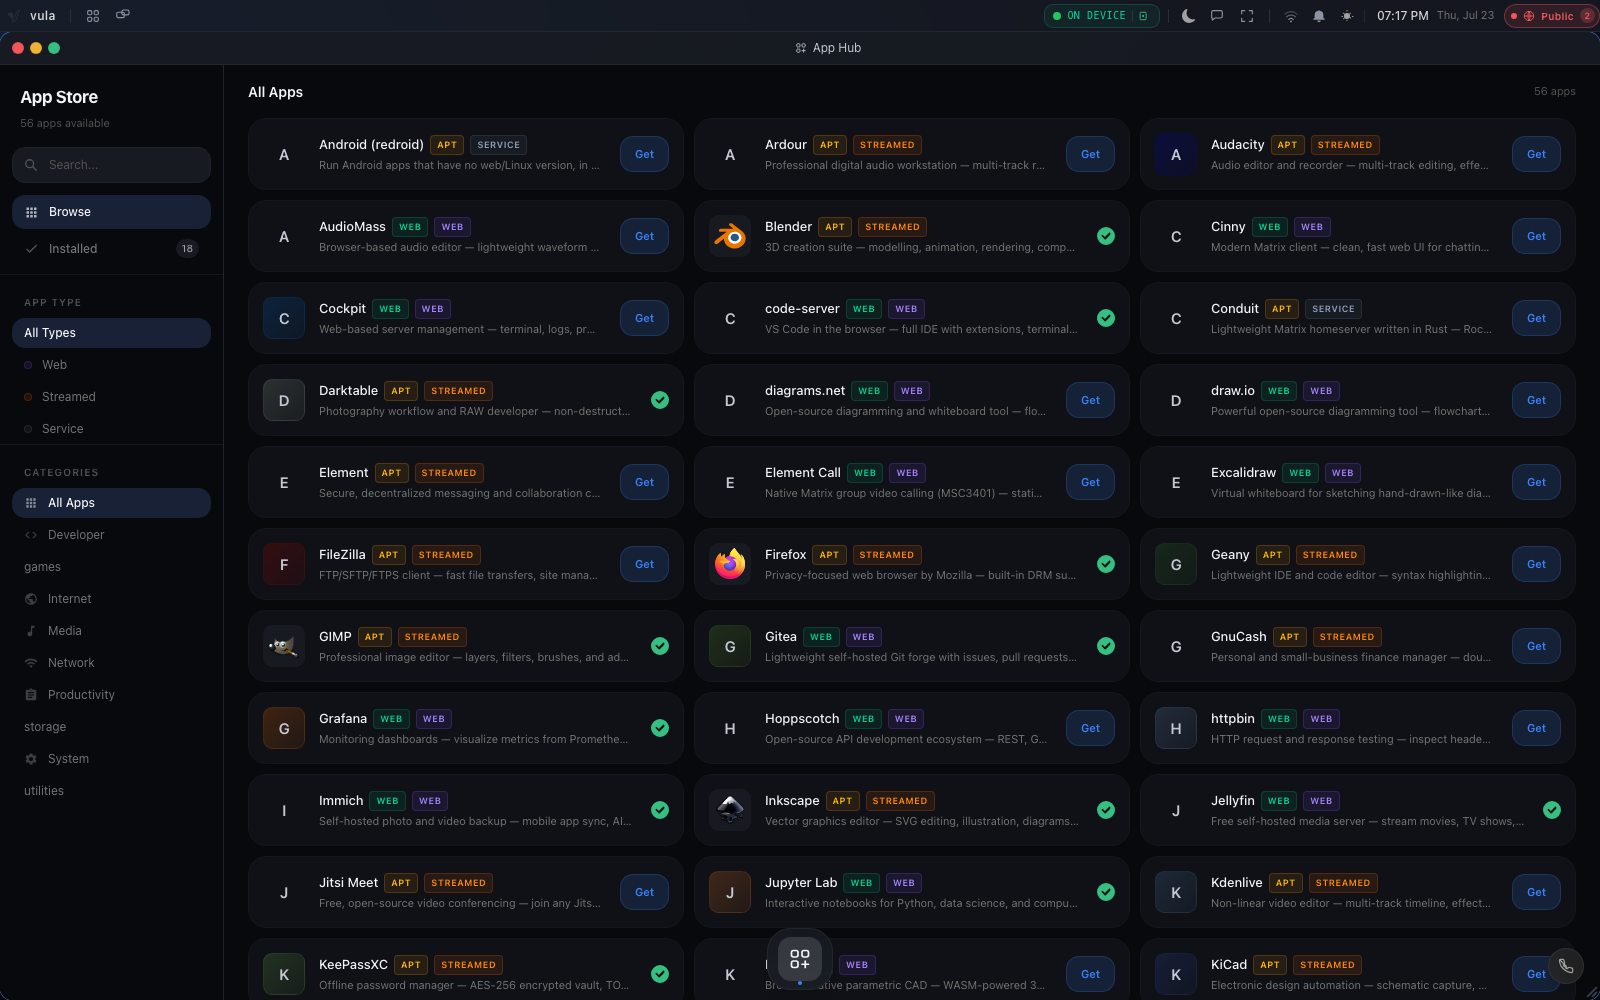The width and height of the screenshot is (1600, 1000).
Task: Filter app type by Service
Action: tap(111, 429)
